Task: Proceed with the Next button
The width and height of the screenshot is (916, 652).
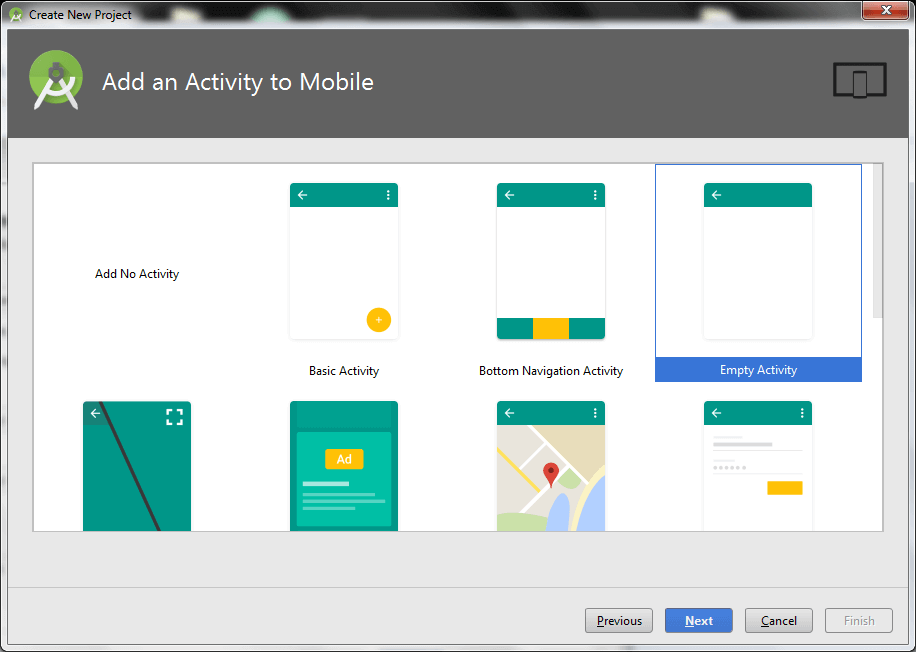Action: point(698,621)
